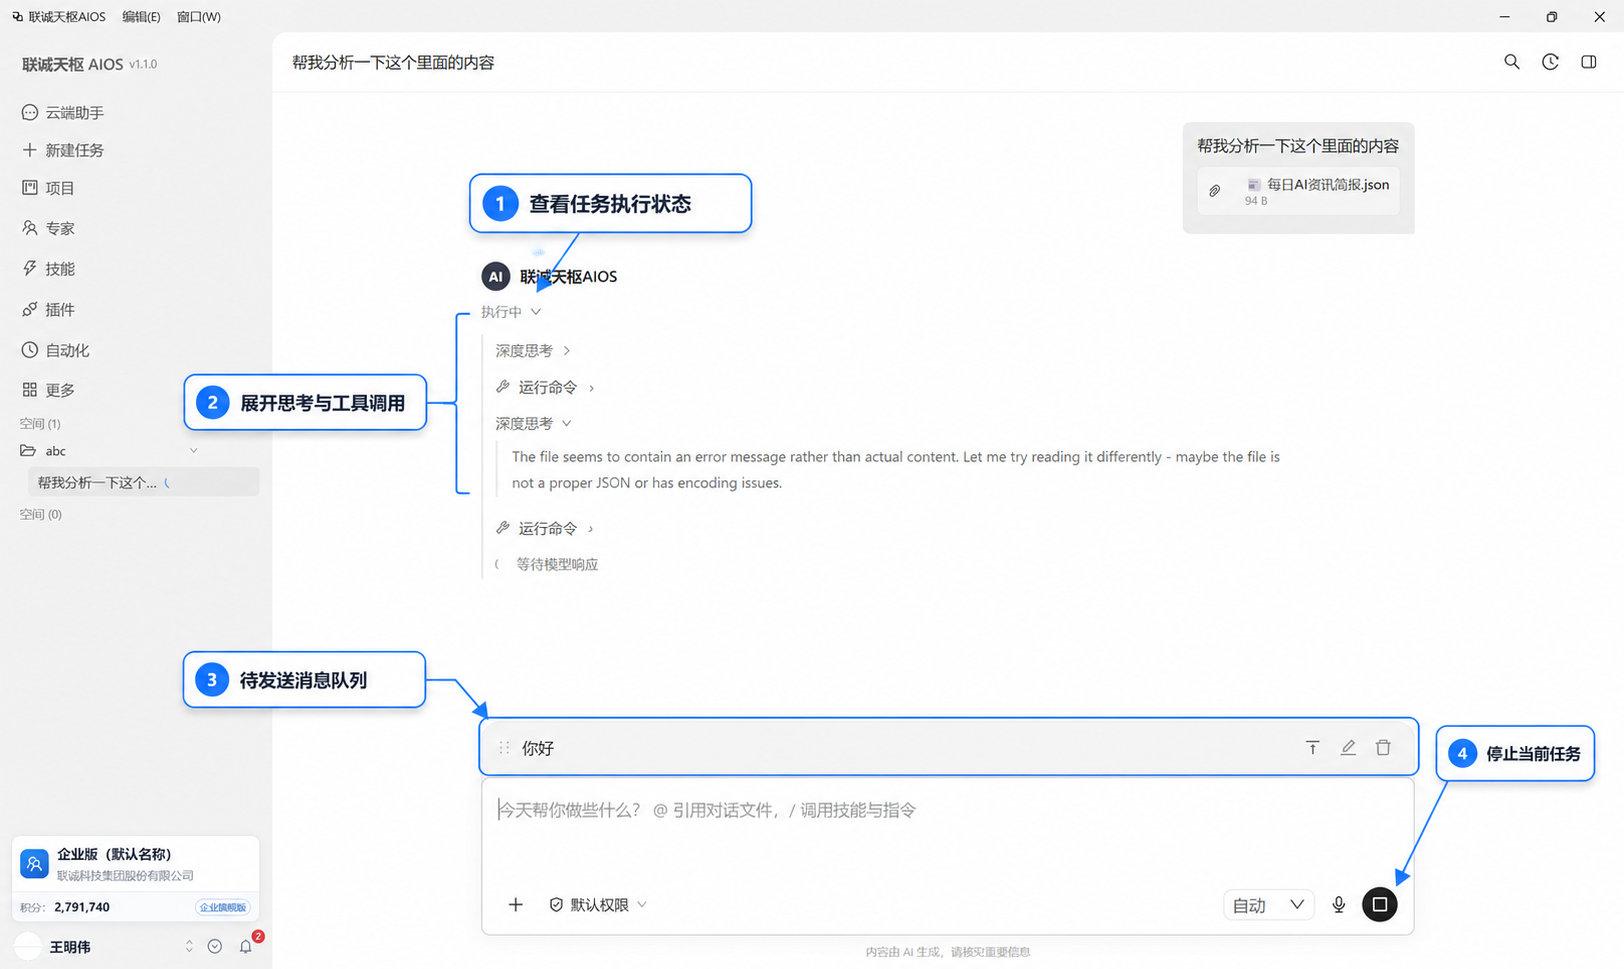Delete the queued 你好 message
This screenshot has height=969, width=1624.
pos(1383,747)
